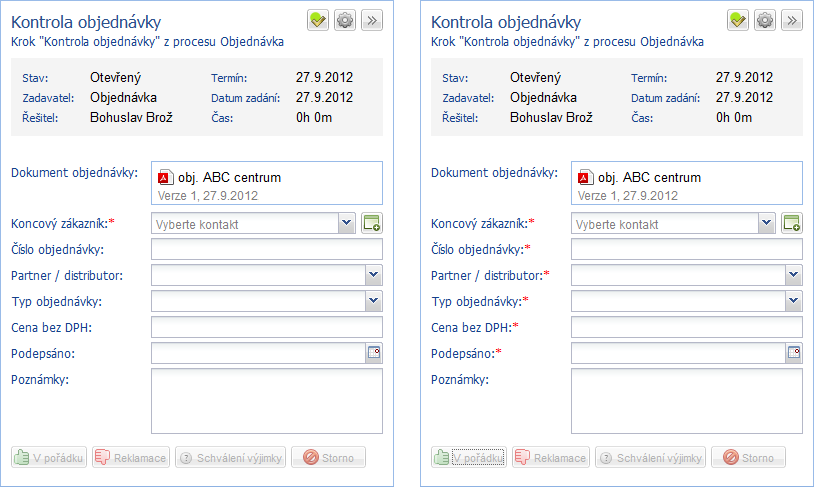814x487 pixels.
Task: Expand Typ objednávky dropdown in right panel
Action: pos(793,301)
